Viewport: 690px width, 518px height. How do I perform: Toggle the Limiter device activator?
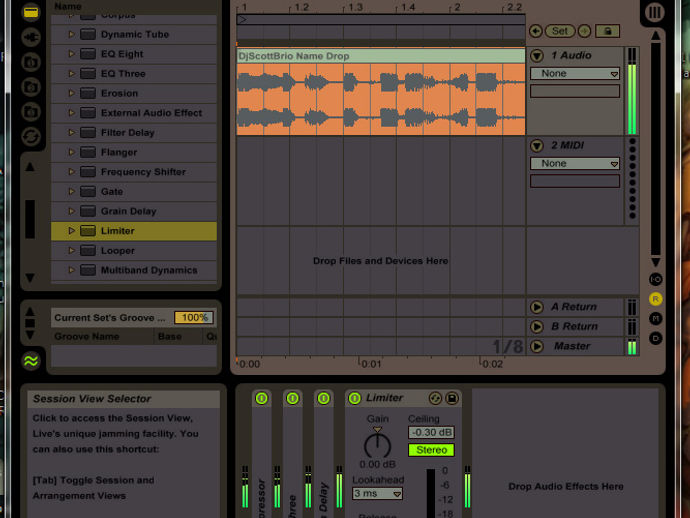pyautogui.click(x=355, y=398)
